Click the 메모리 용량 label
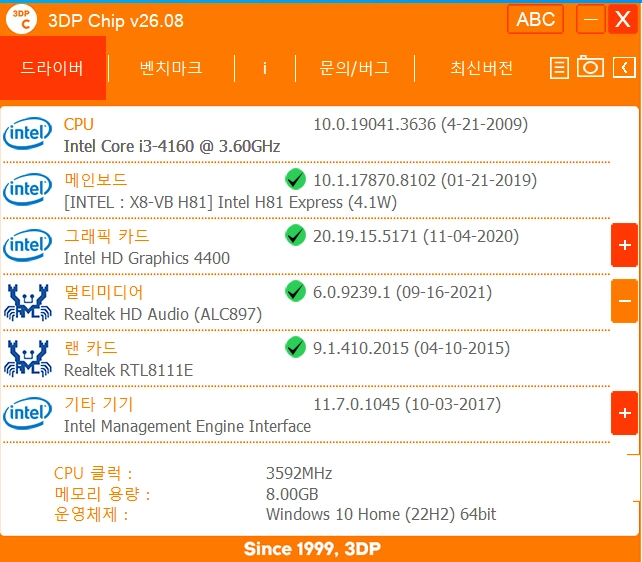 (102, 494)
